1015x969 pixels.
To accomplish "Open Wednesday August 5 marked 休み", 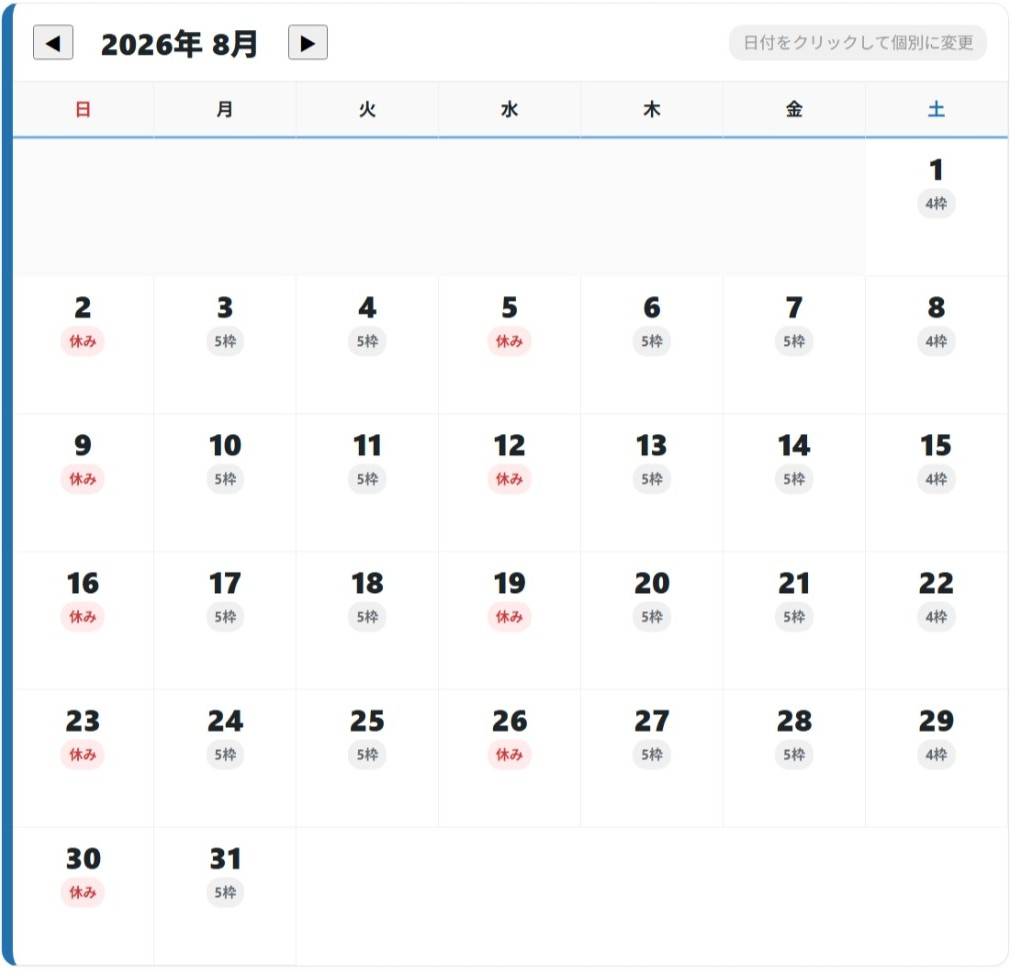I will tap(509, 345).
